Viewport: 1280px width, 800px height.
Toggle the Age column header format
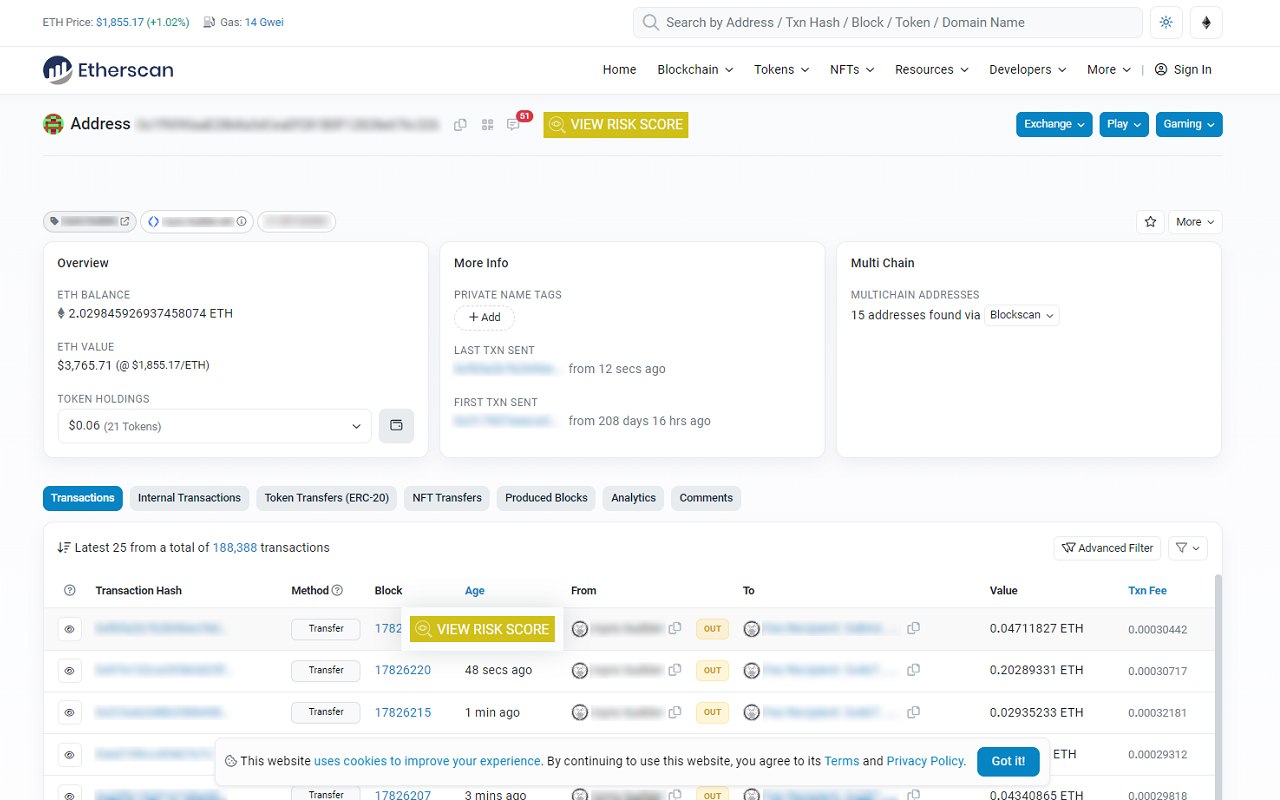(x=475, y=591)
